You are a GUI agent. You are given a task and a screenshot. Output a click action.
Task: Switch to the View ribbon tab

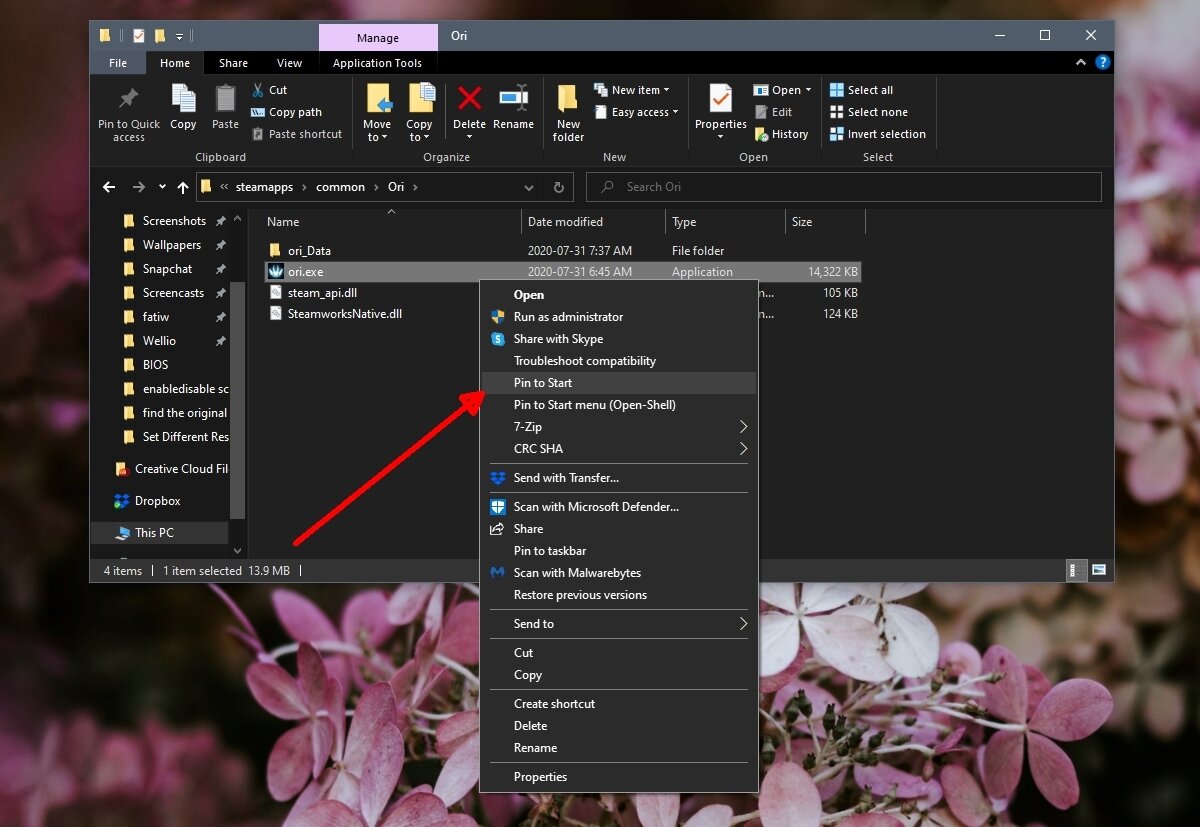289,62
